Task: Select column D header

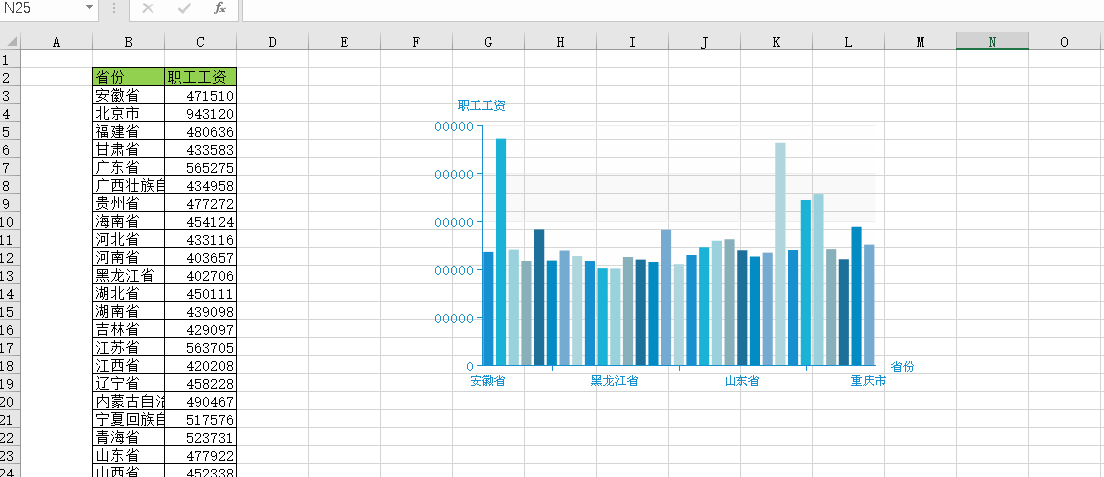Action: pyautogui.click(x=272, y=42)
